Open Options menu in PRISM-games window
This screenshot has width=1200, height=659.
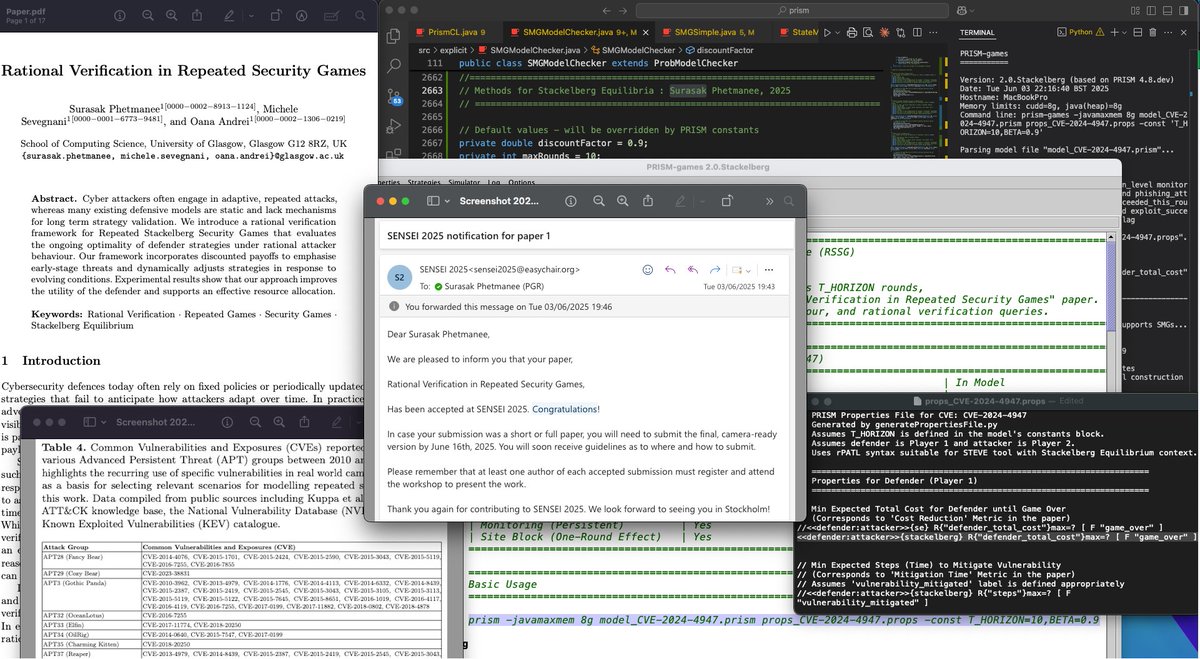[521, 182]
